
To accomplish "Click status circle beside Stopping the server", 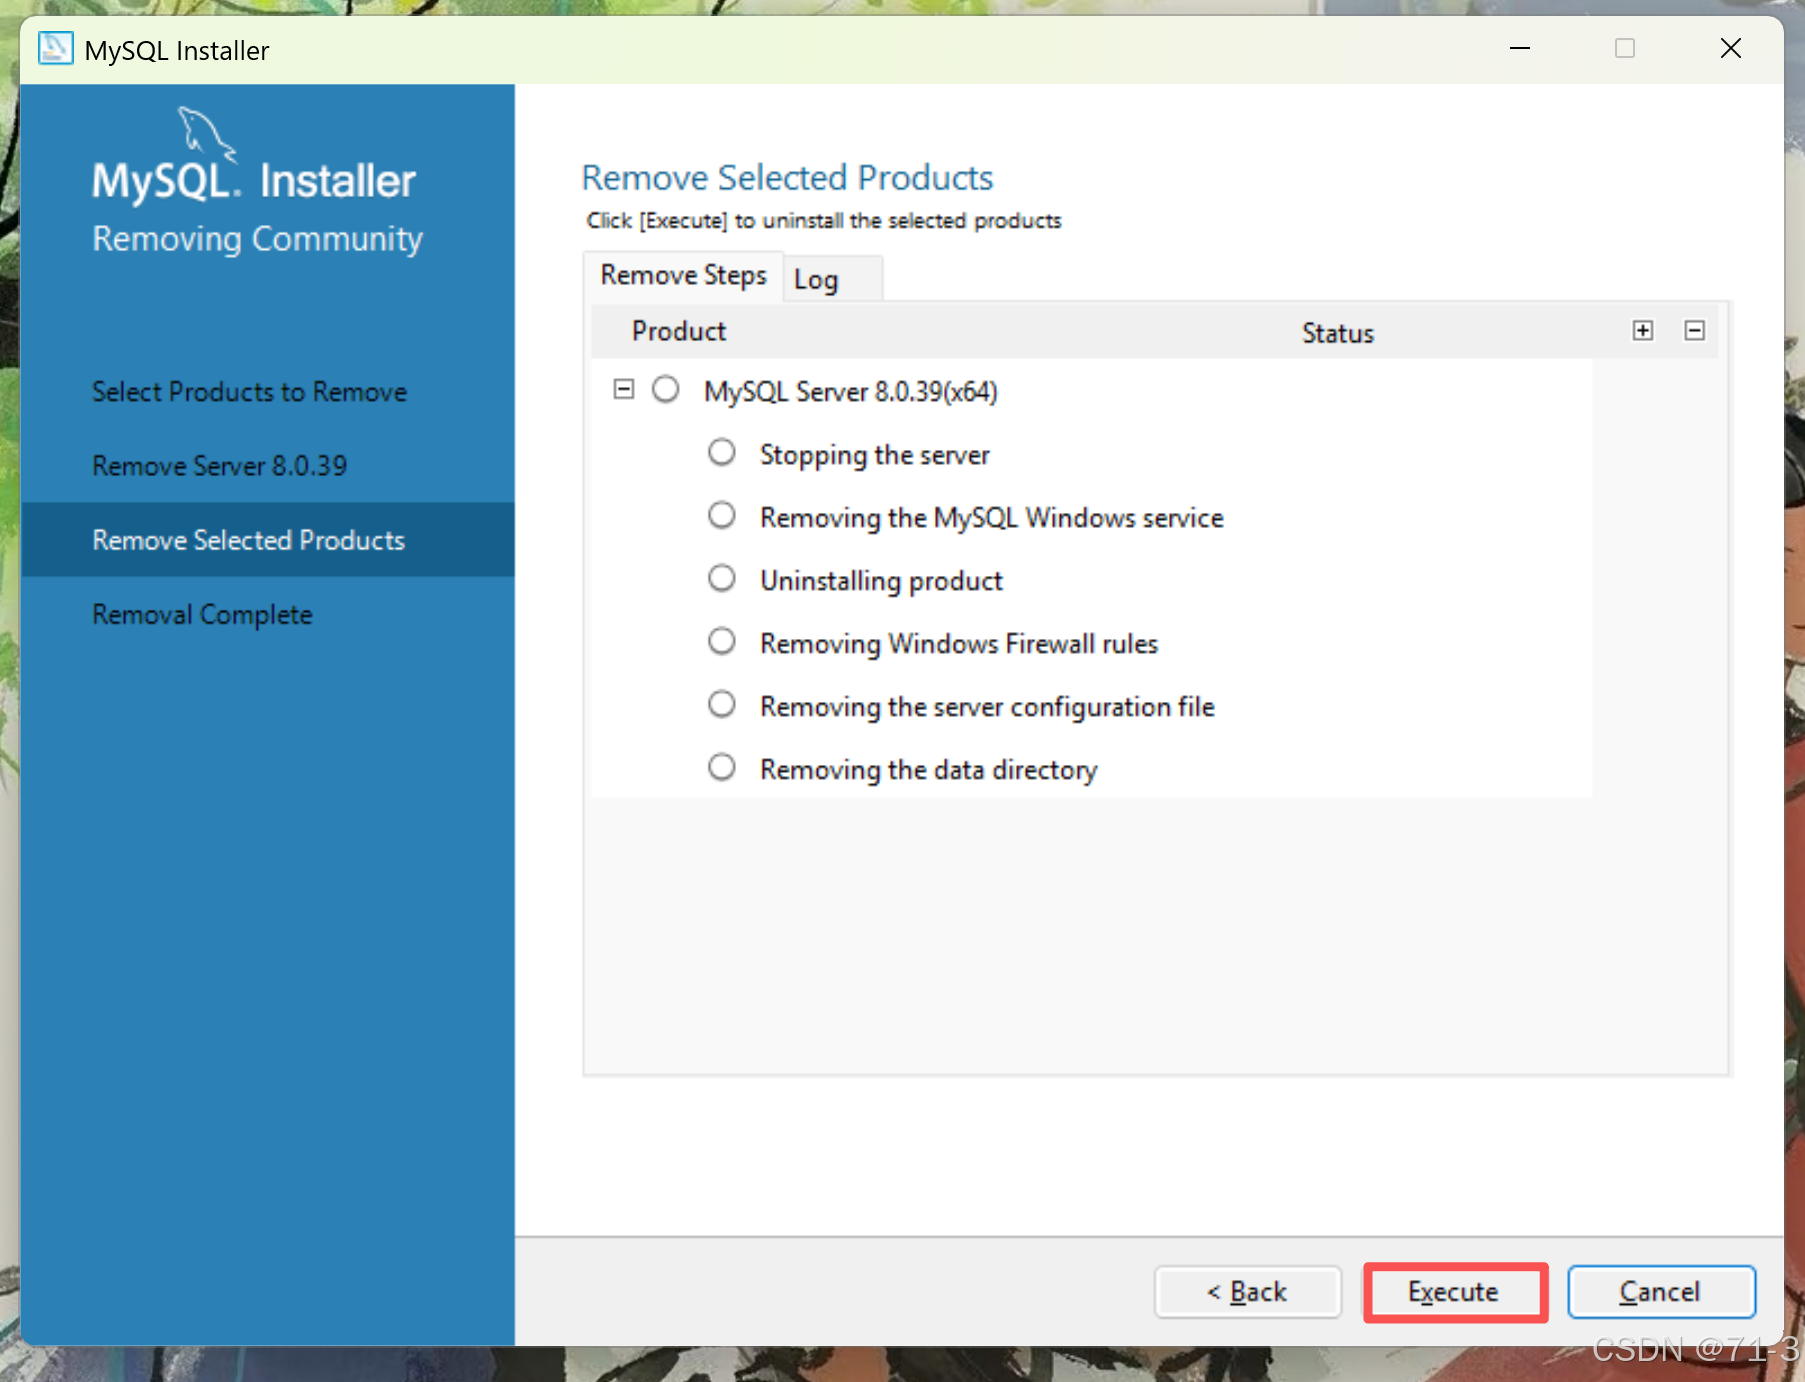I will [x=722, y=453].
